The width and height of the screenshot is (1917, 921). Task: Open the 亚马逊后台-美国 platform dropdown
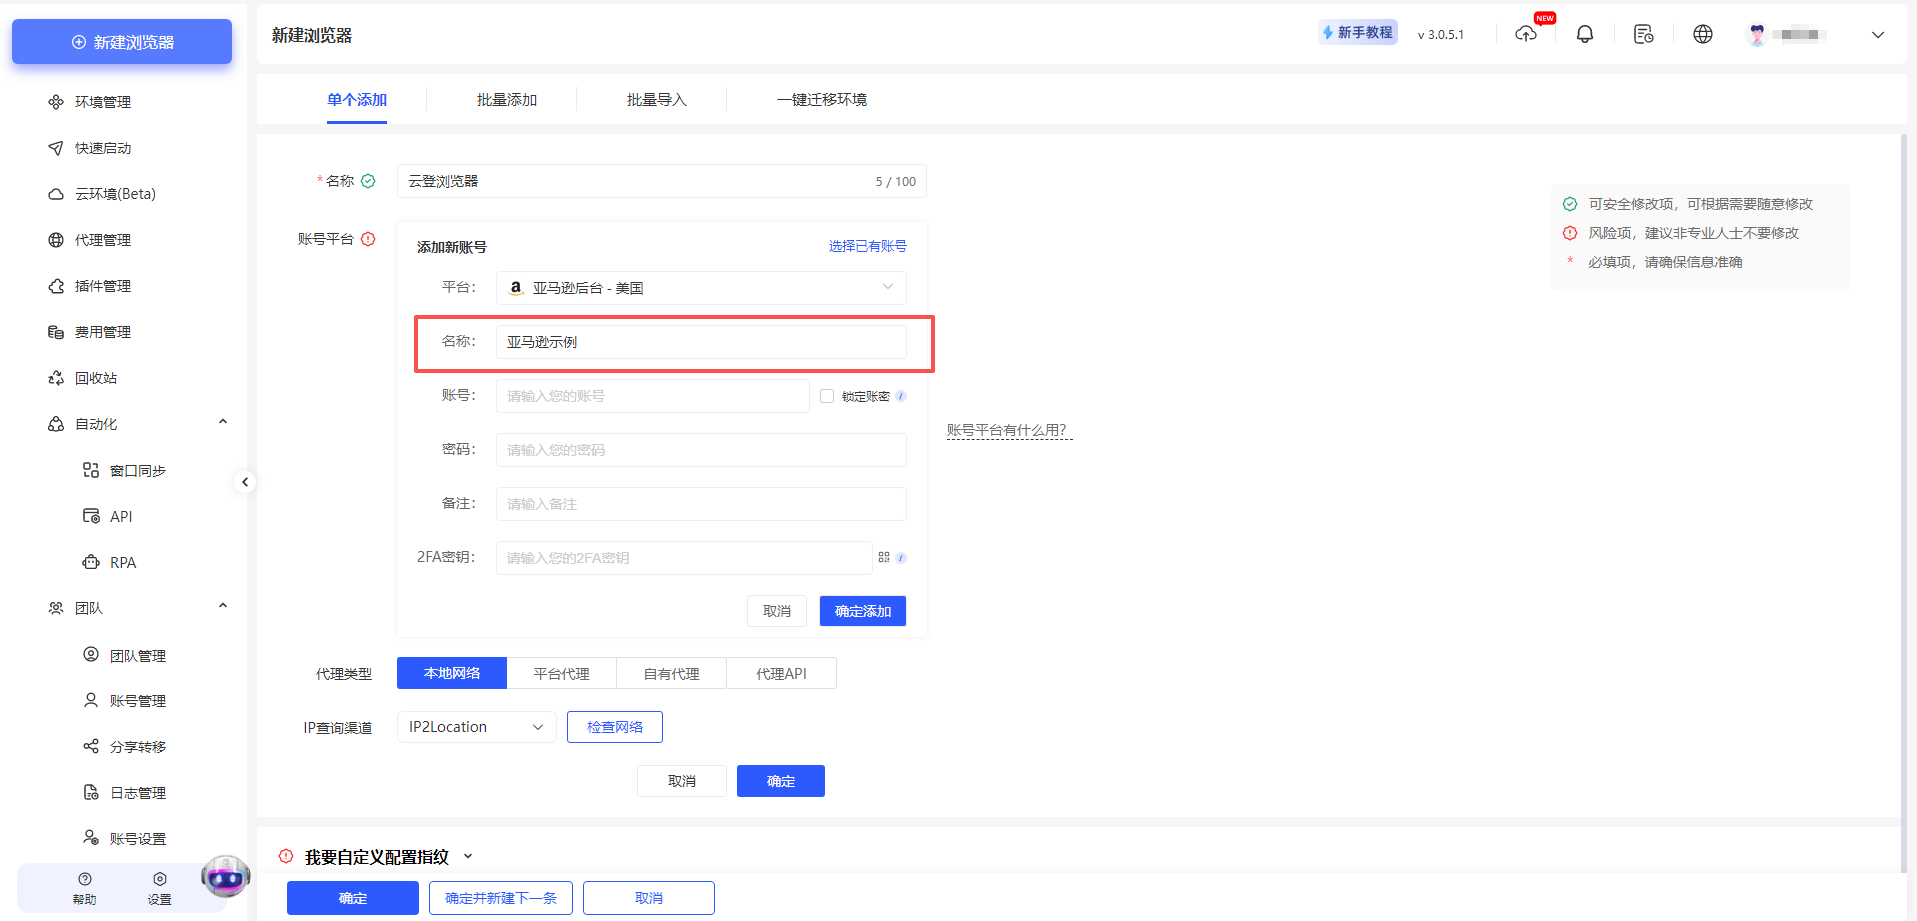(700, 287)
